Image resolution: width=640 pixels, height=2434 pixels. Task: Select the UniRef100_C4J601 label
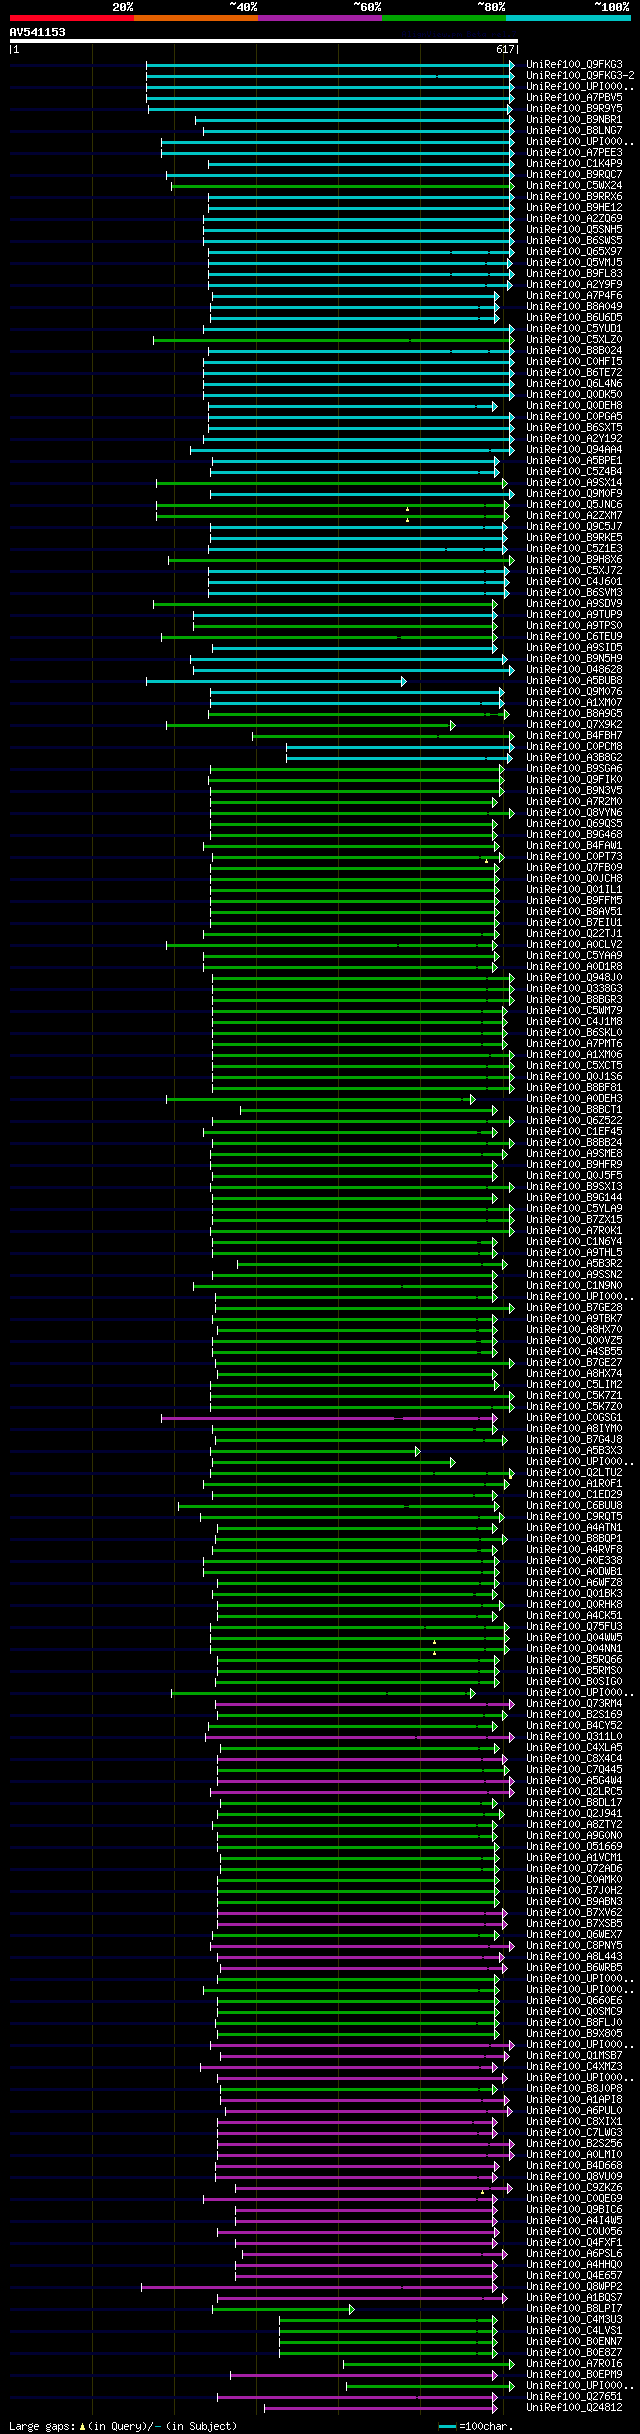point(574,582)
